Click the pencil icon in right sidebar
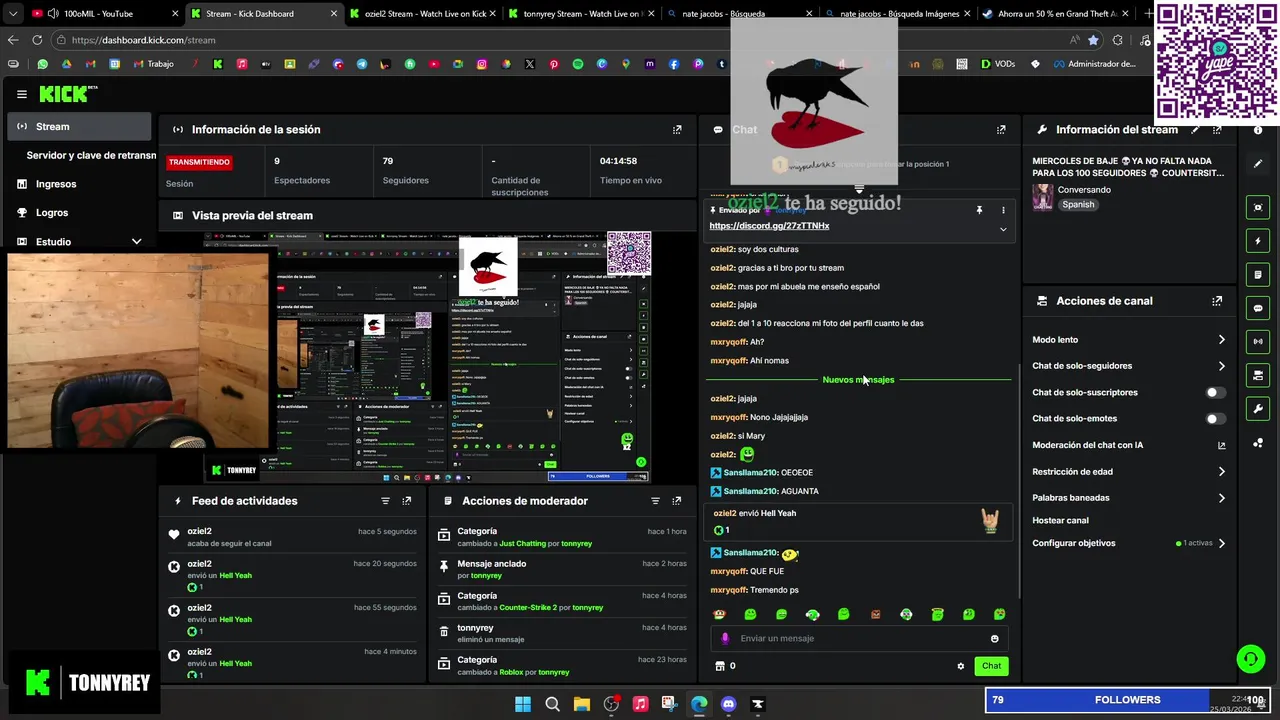The width and height of the screenshot is (1280, 720). pyautogui.click(x=1258, y=163)
